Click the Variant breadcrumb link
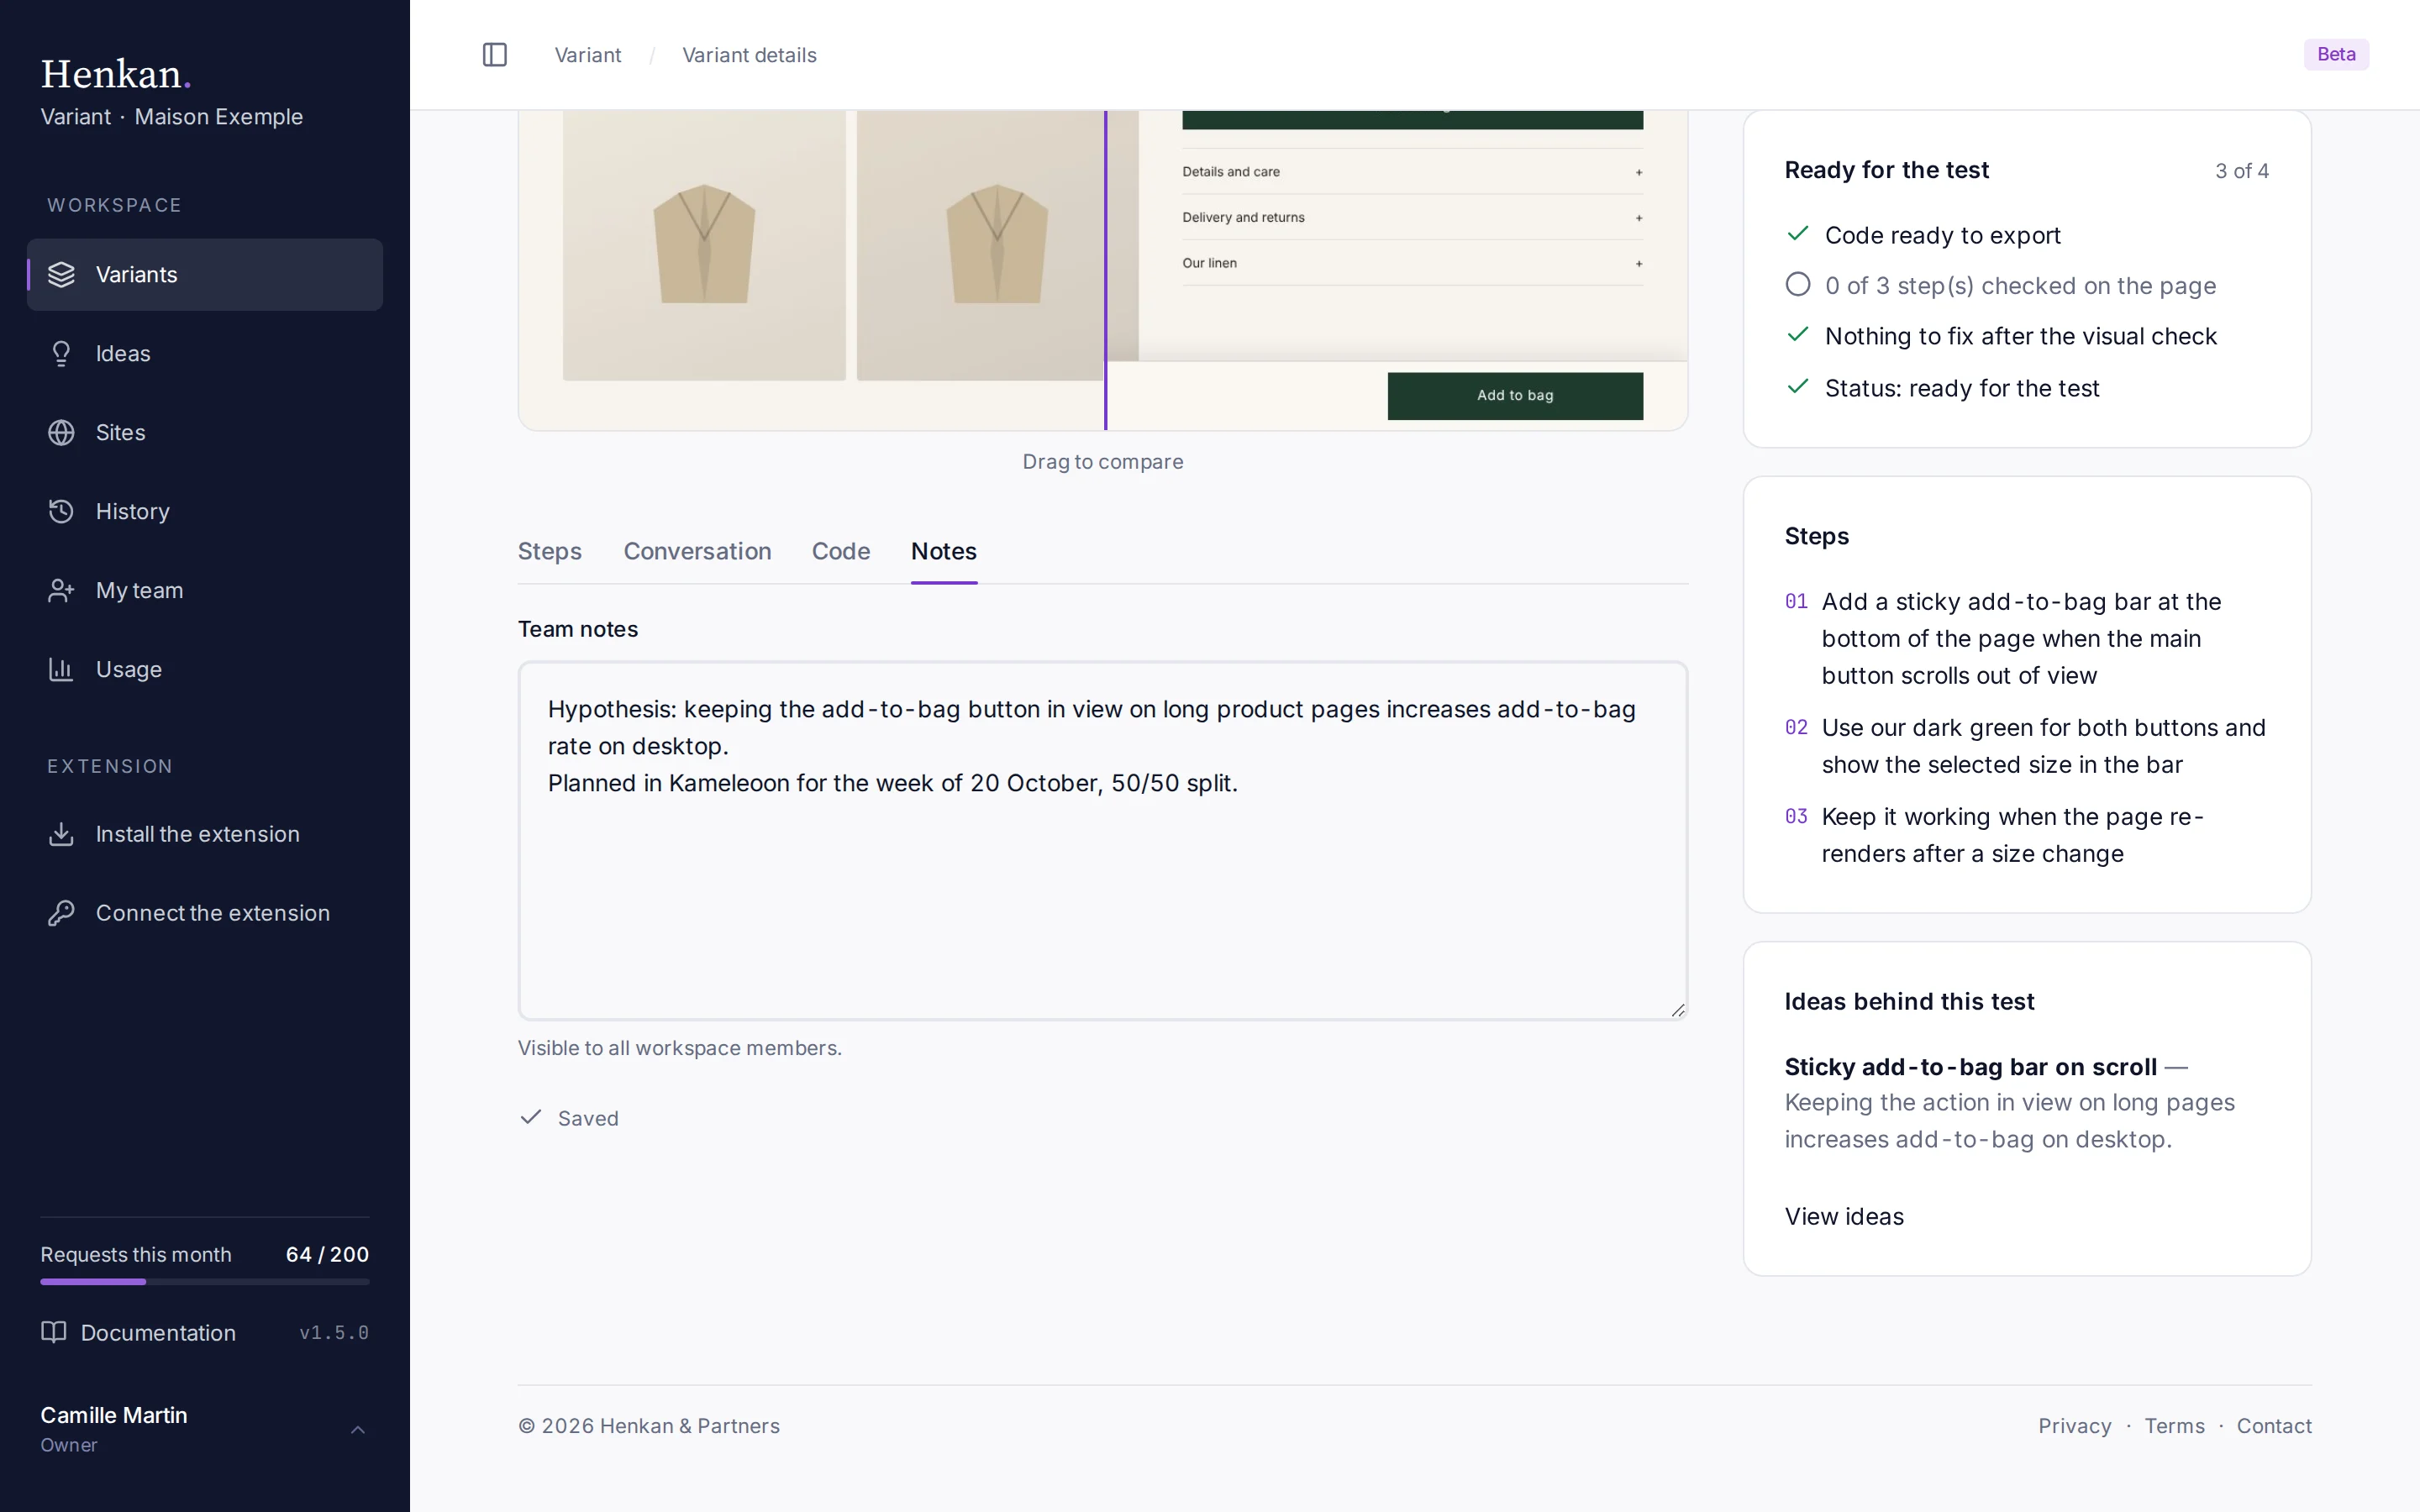 point(588,55)
